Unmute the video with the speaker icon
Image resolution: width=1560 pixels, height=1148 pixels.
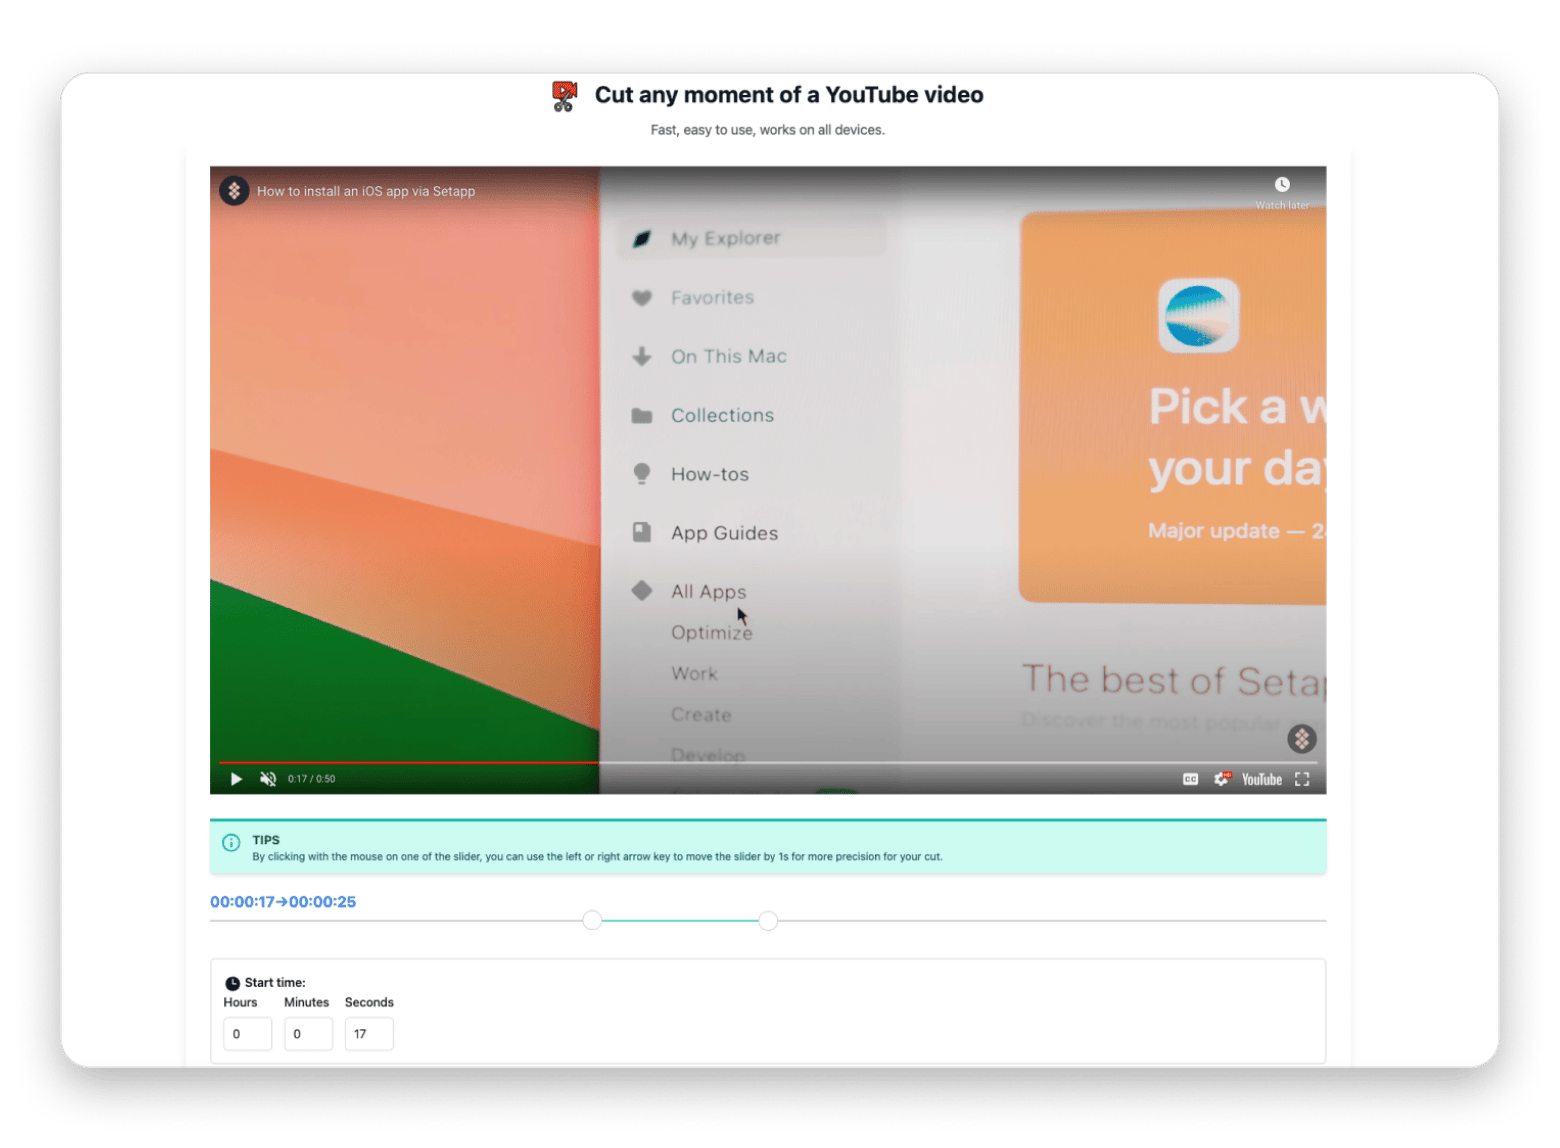click(268, 779)
